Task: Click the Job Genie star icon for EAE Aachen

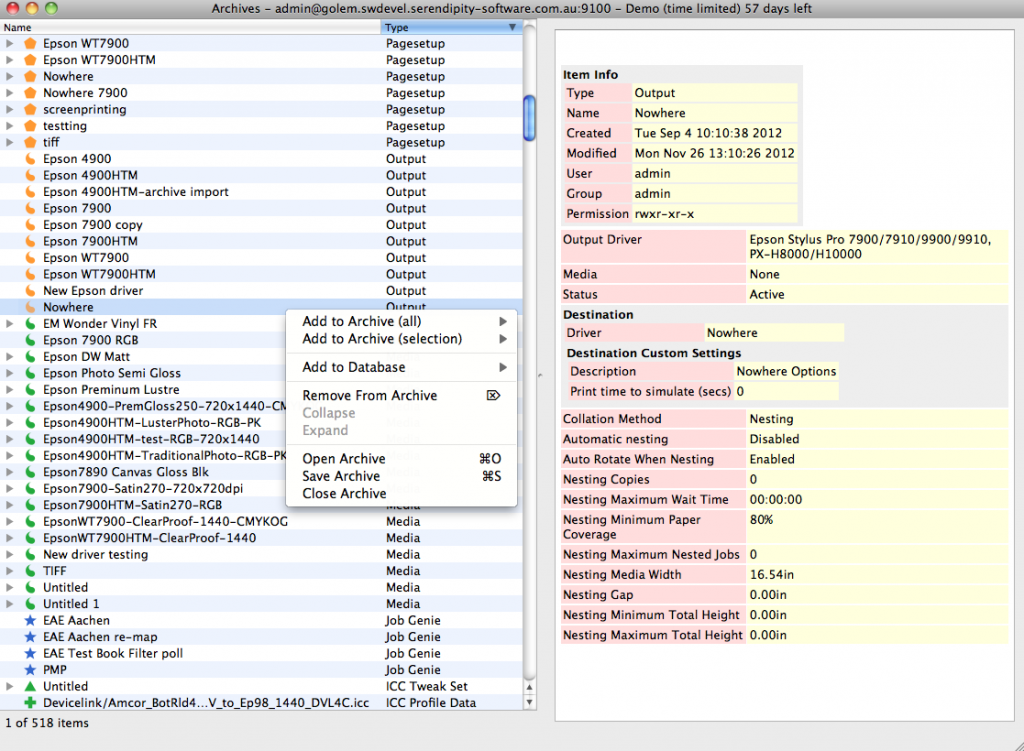Action: tap(30, 620)
